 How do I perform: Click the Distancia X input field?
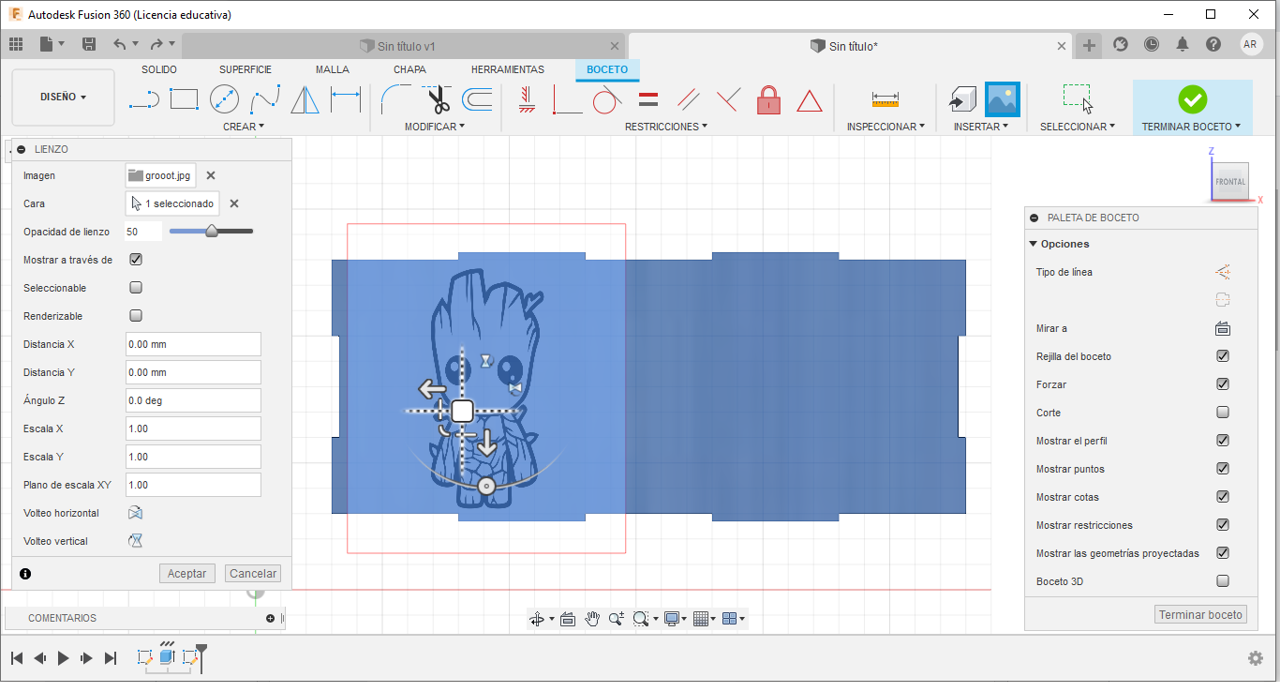tap(193, 344)
